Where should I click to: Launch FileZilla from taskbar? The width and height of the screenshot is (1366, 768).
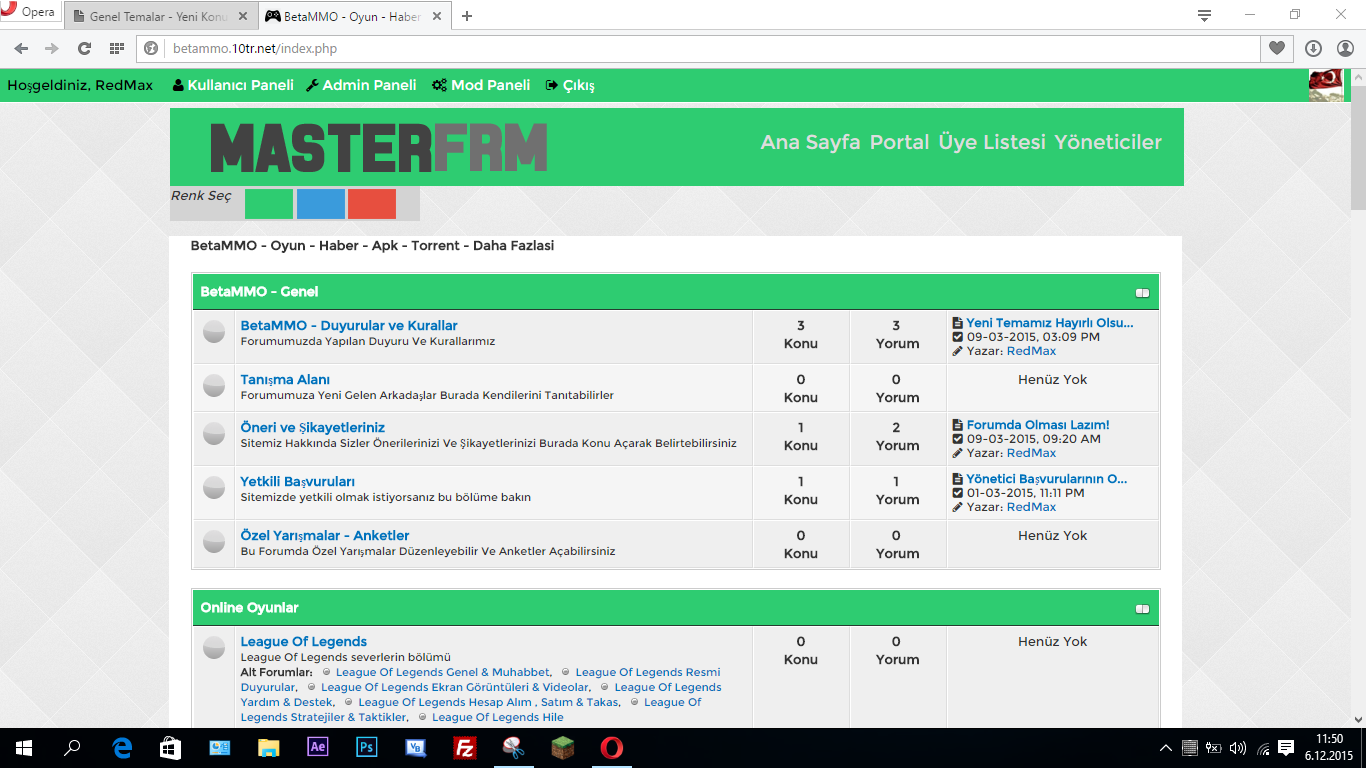click(x=464, y=748)
